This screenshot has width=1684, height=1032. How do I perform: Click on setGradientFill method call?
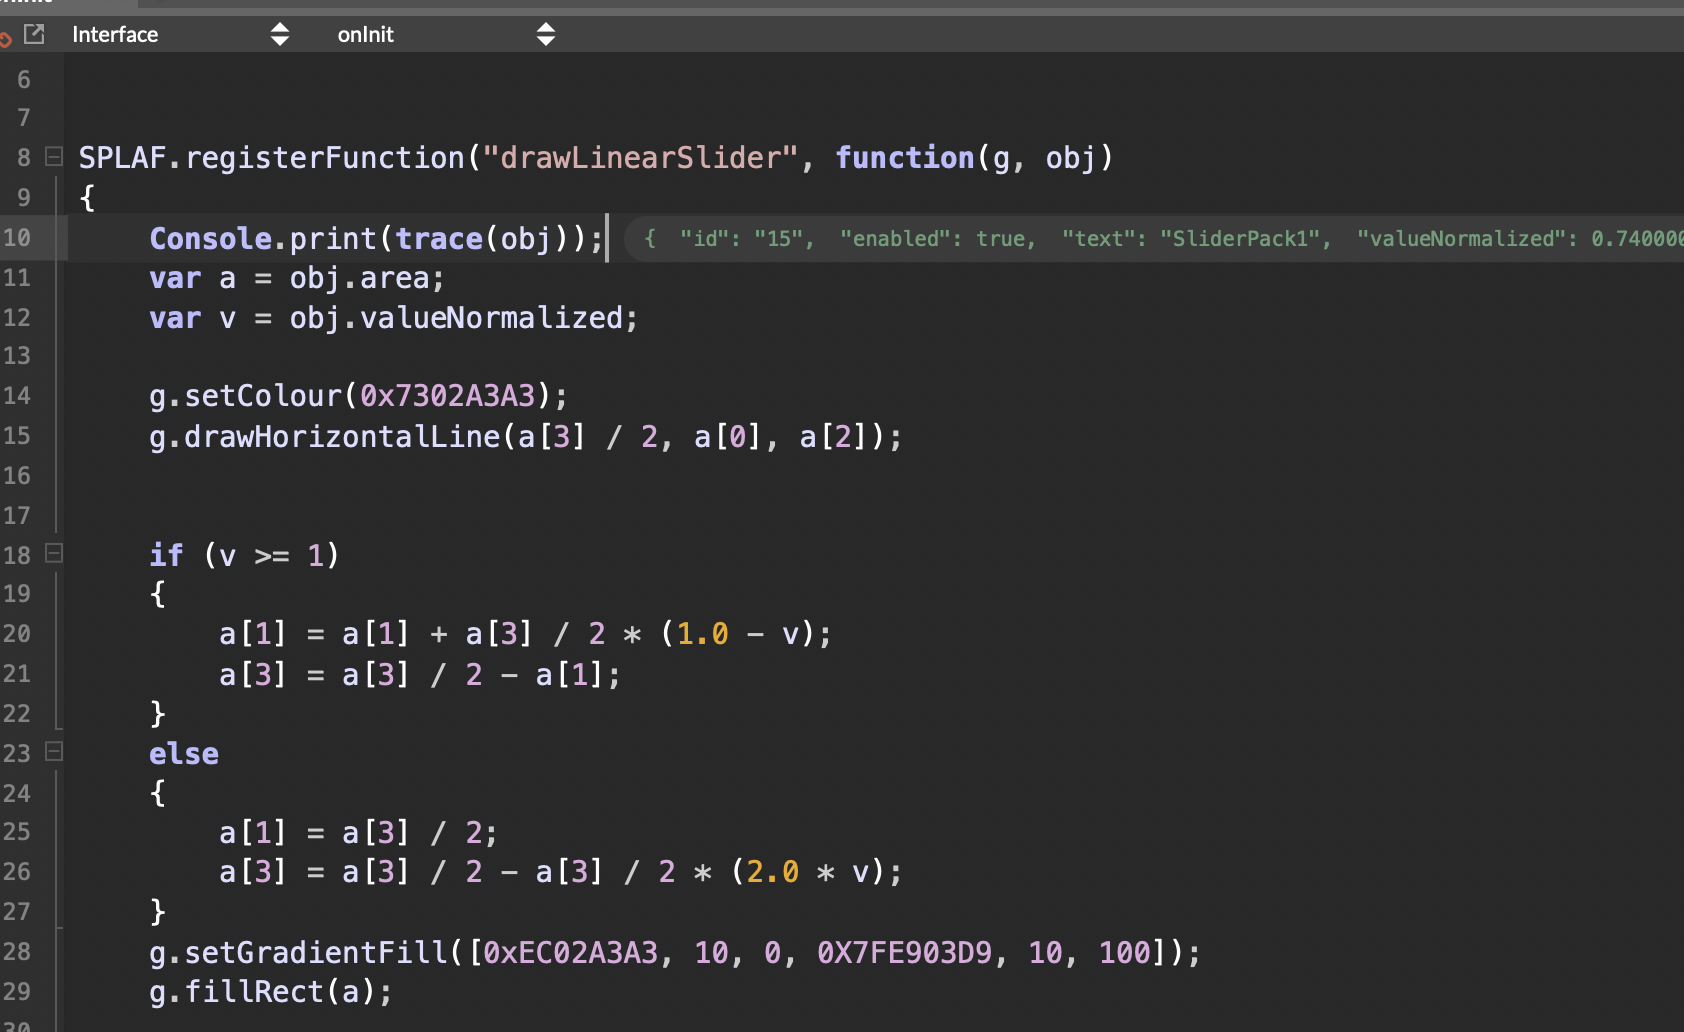point(316,952)
